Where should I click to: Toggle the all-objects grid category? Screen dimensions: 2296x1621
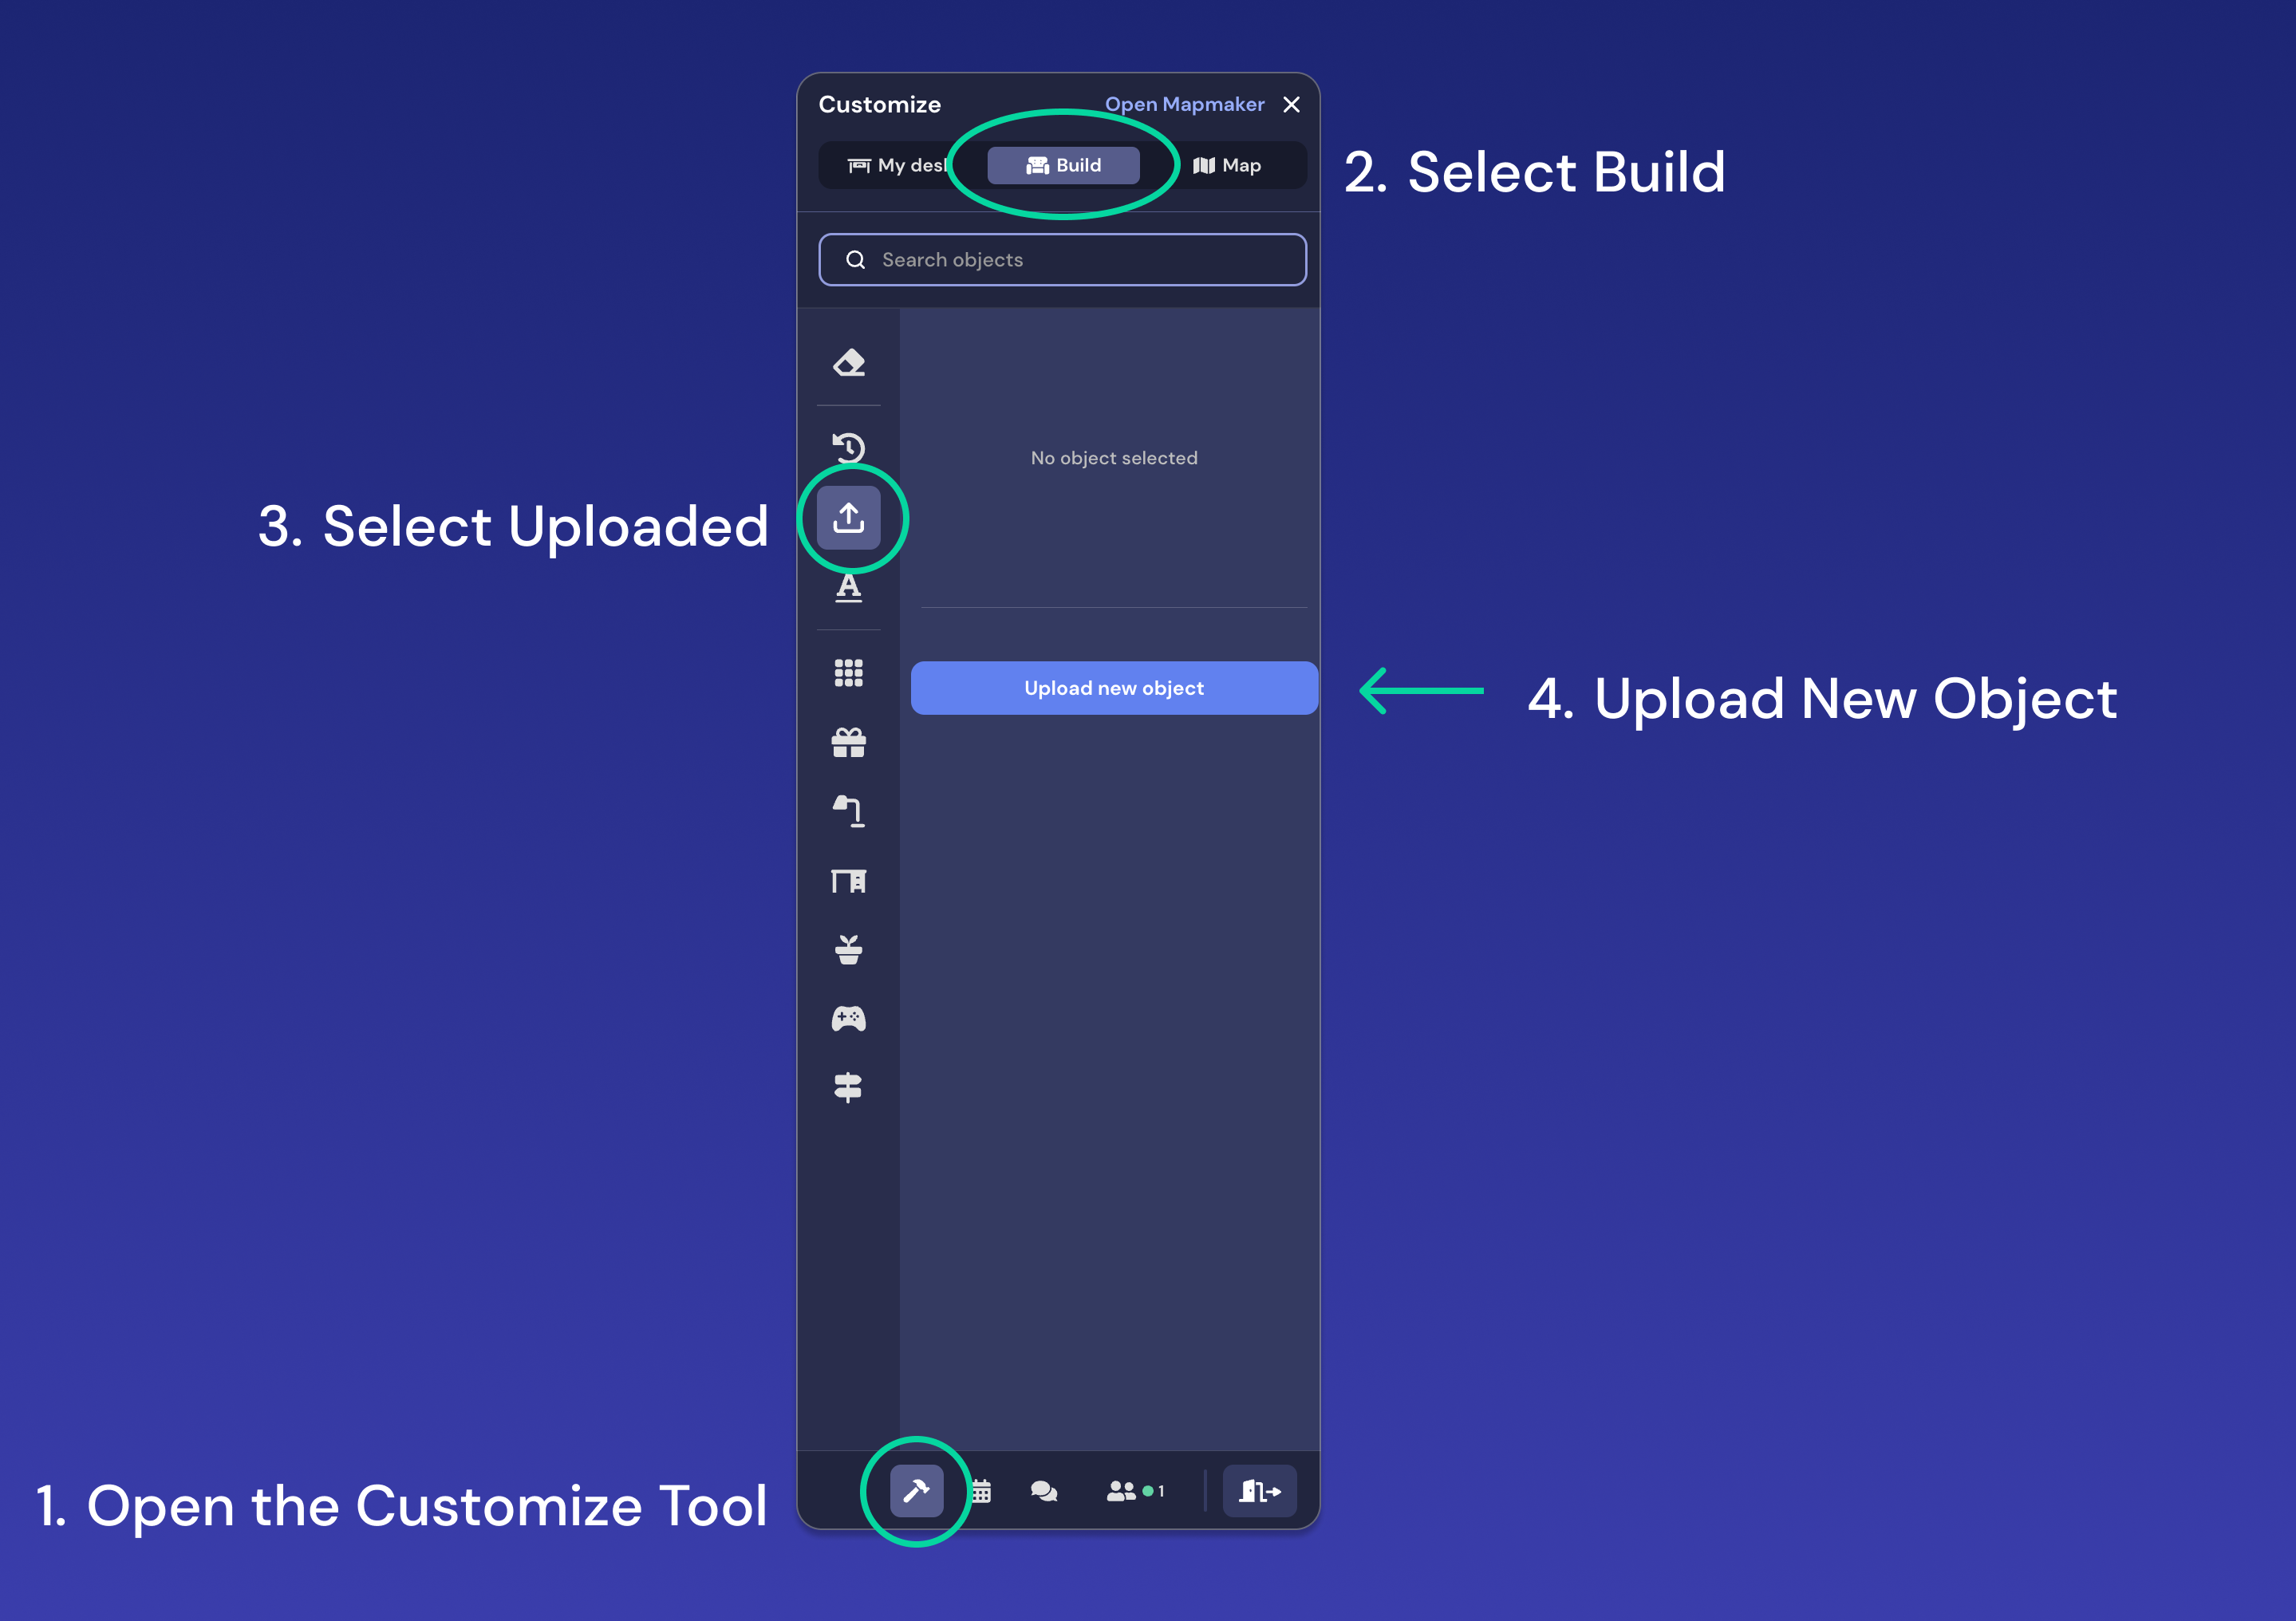tap(849, 673)
